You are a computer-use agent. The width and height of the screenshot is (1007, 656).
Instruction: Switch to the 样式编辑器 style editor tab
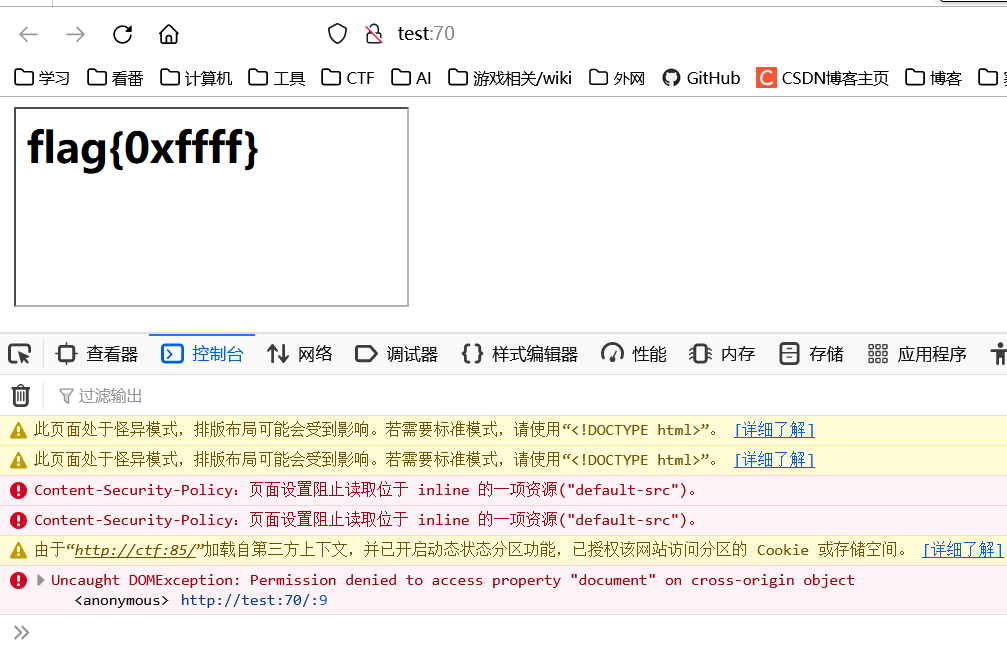click(520, 354)
